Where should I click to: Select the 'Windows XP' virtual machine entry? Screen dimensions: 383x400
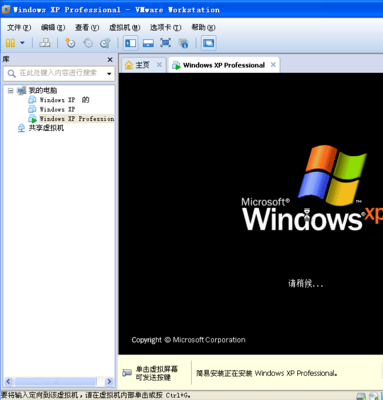57,109
